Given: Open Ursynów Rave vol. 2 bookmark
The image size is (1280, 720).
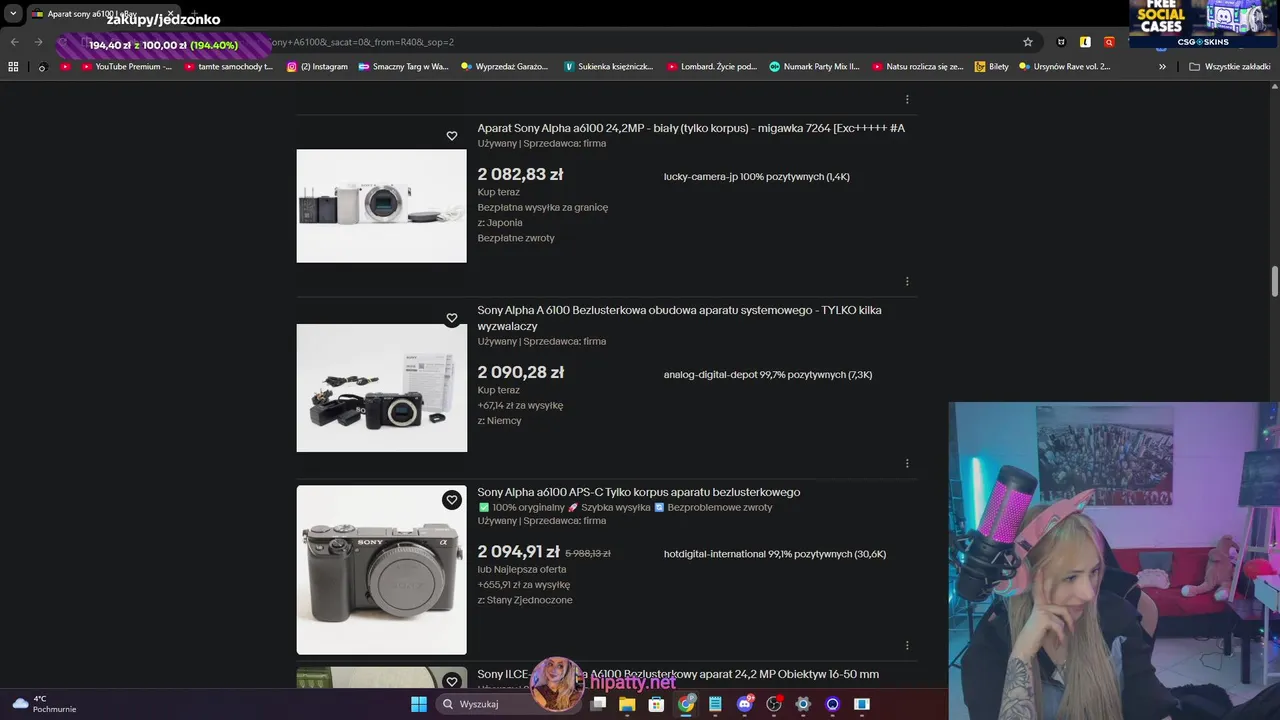Looking at the screenshot, I should [1064, 67].
